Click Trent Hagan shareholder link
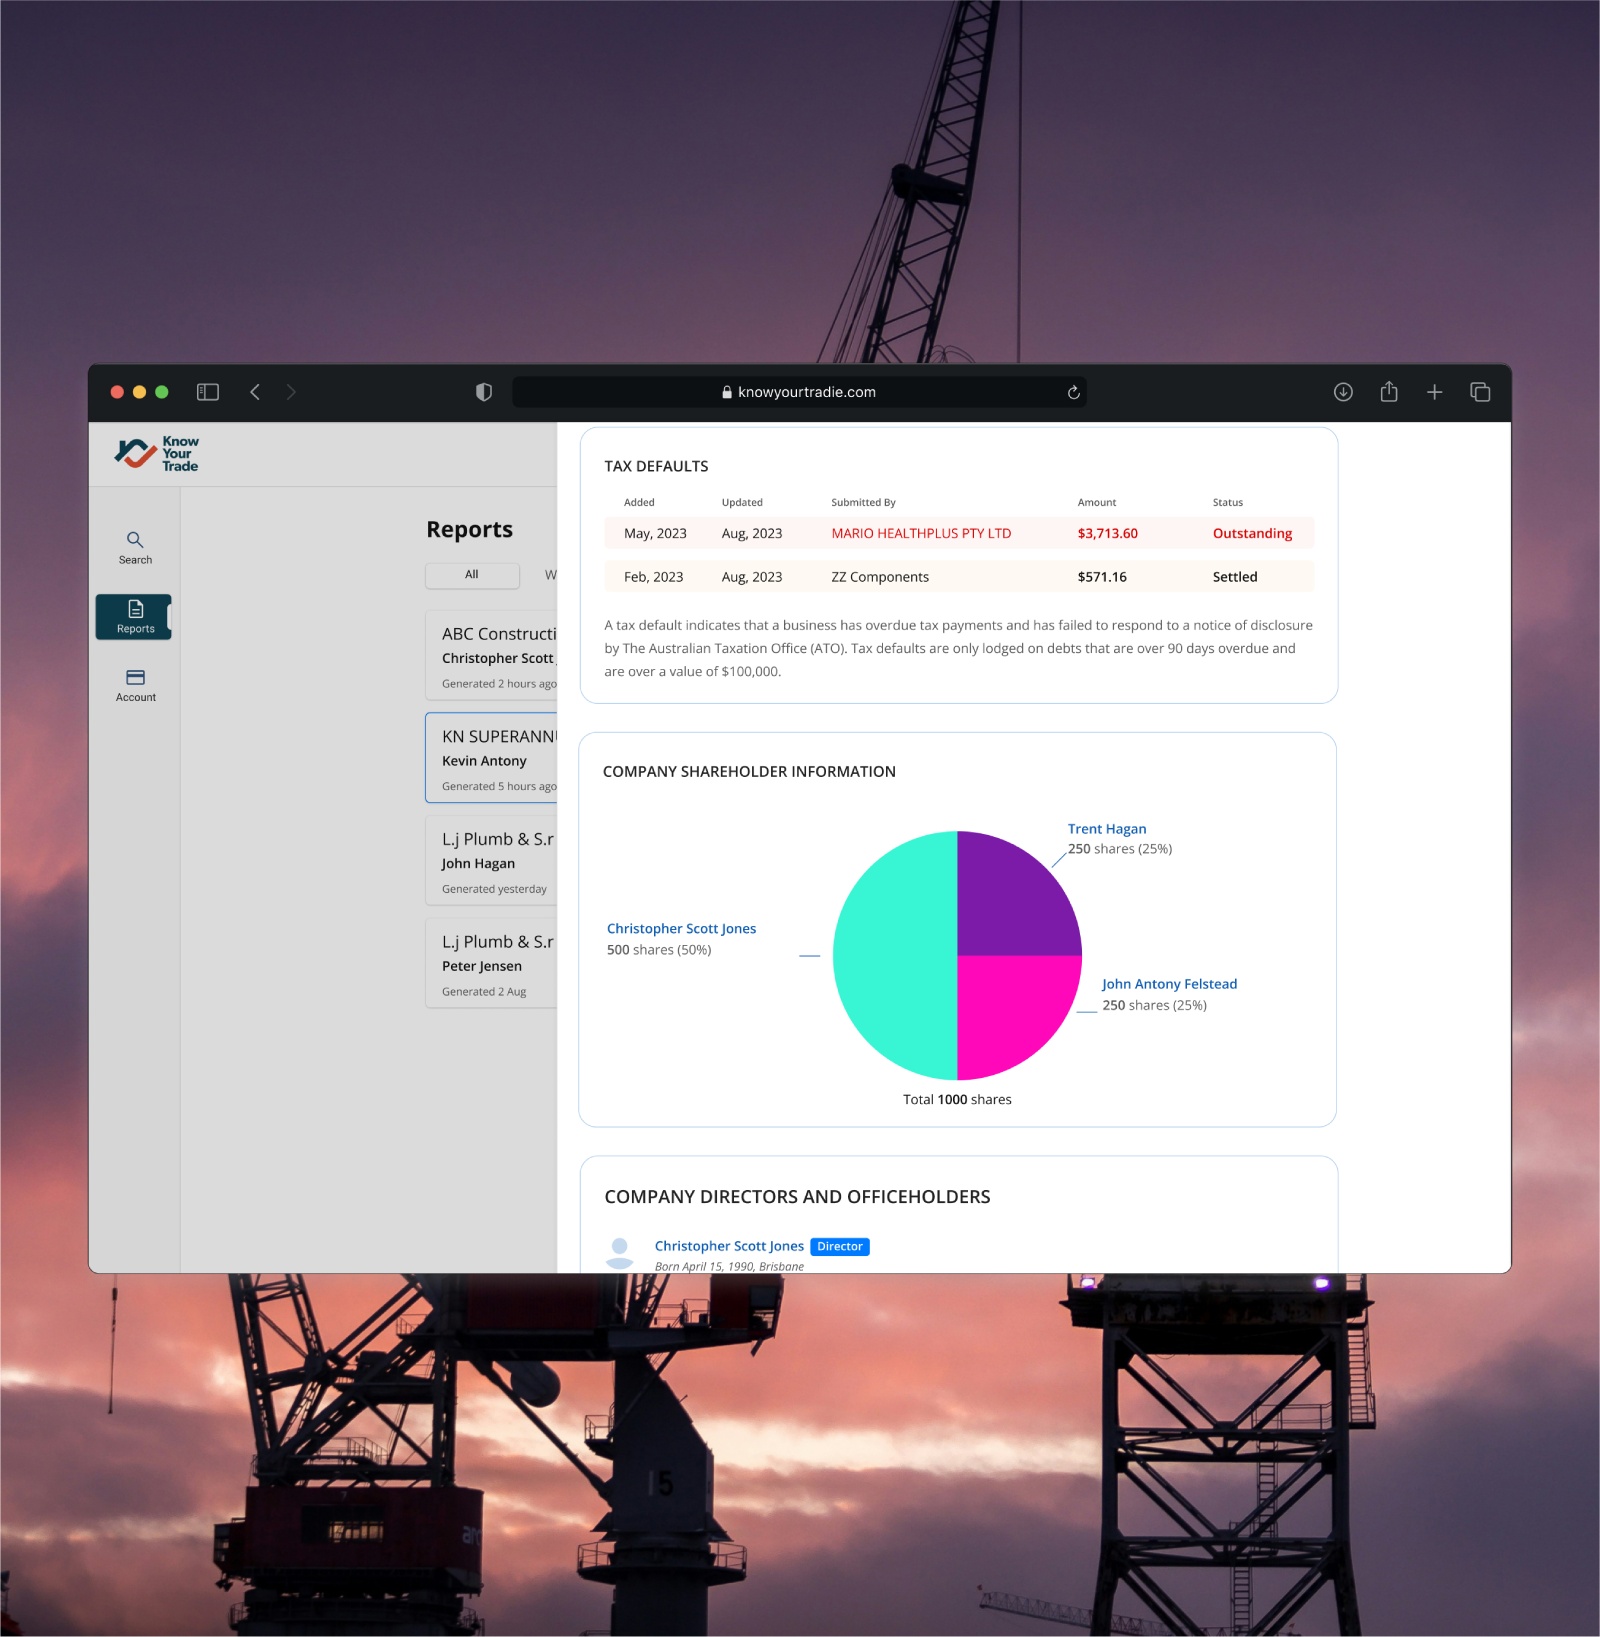Screen dimensions: 1600x1637 pyautogui.click(x=1106, y=829)
